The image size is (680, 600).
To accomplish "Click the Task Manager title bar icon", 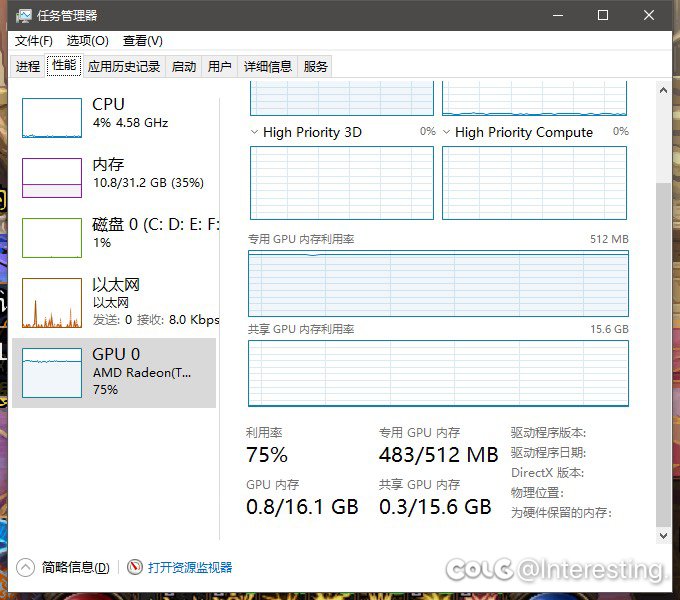I will tap(23, 16).
